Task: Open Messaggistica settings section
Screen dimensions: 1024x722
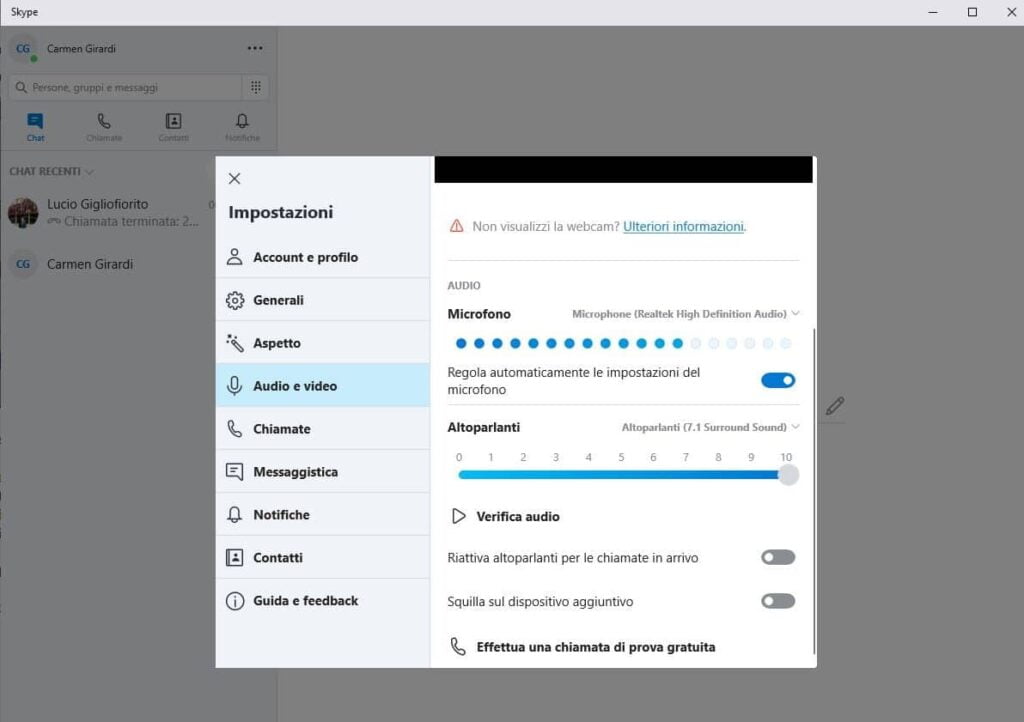Action: (323, 472)
